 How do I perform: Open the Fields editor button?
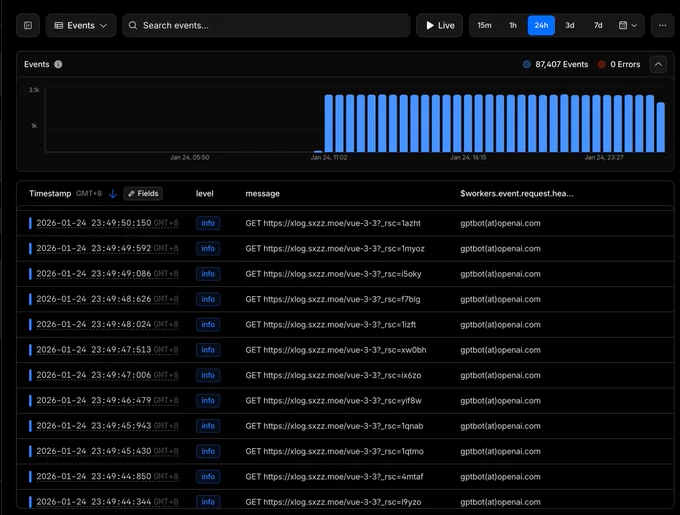tap(143, 194)
